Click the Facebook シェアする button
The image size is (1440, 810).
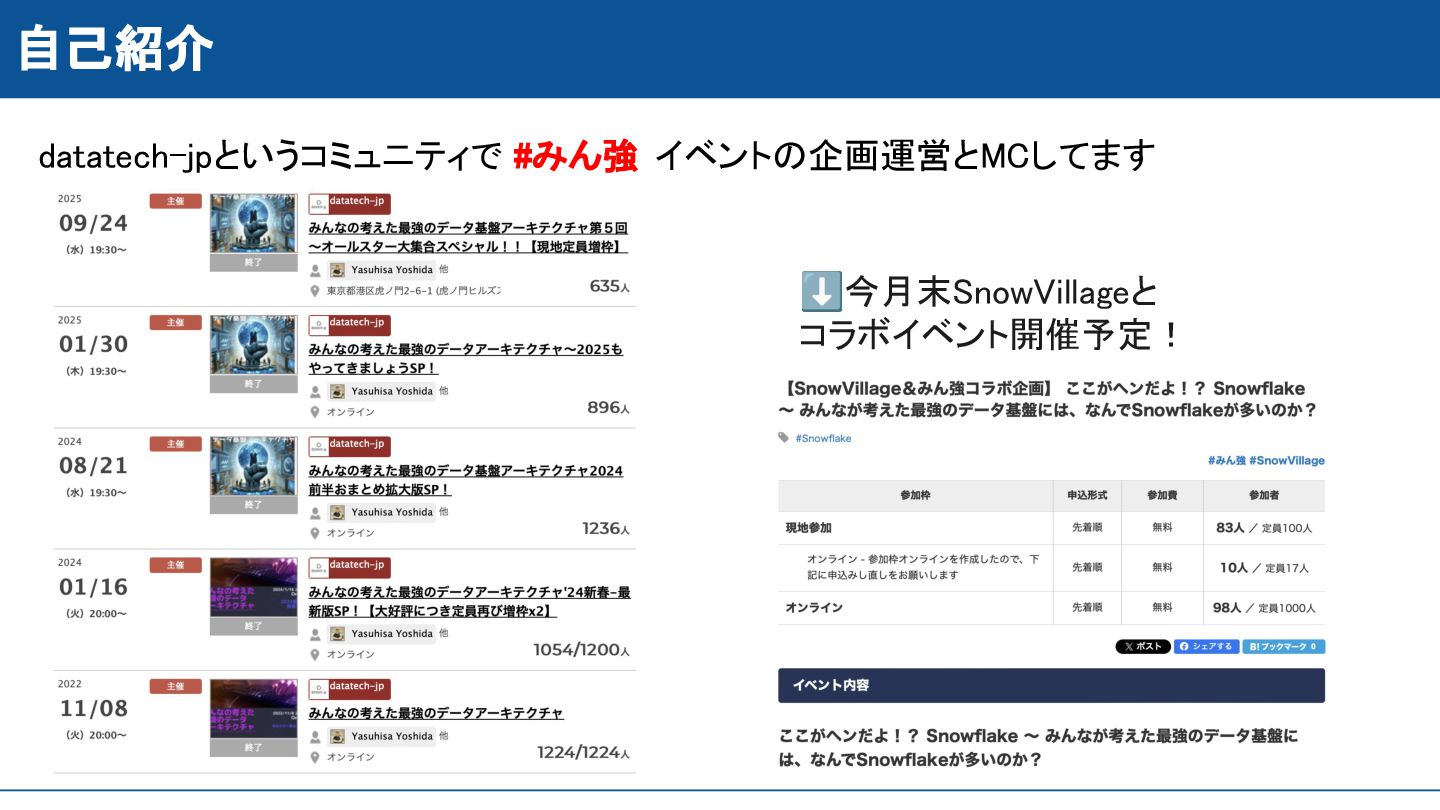pyautogui.click(x=1207, y=647)
